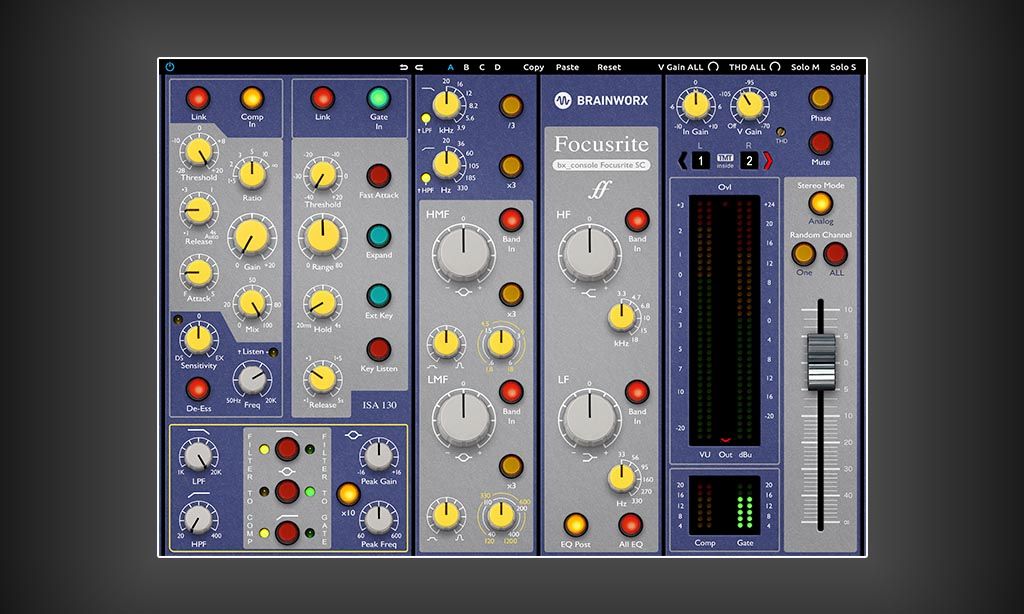The height and width of the screenshot is (614, 1024).
Task: Click Copy in the top bar
Action: [x=533, y=67]
